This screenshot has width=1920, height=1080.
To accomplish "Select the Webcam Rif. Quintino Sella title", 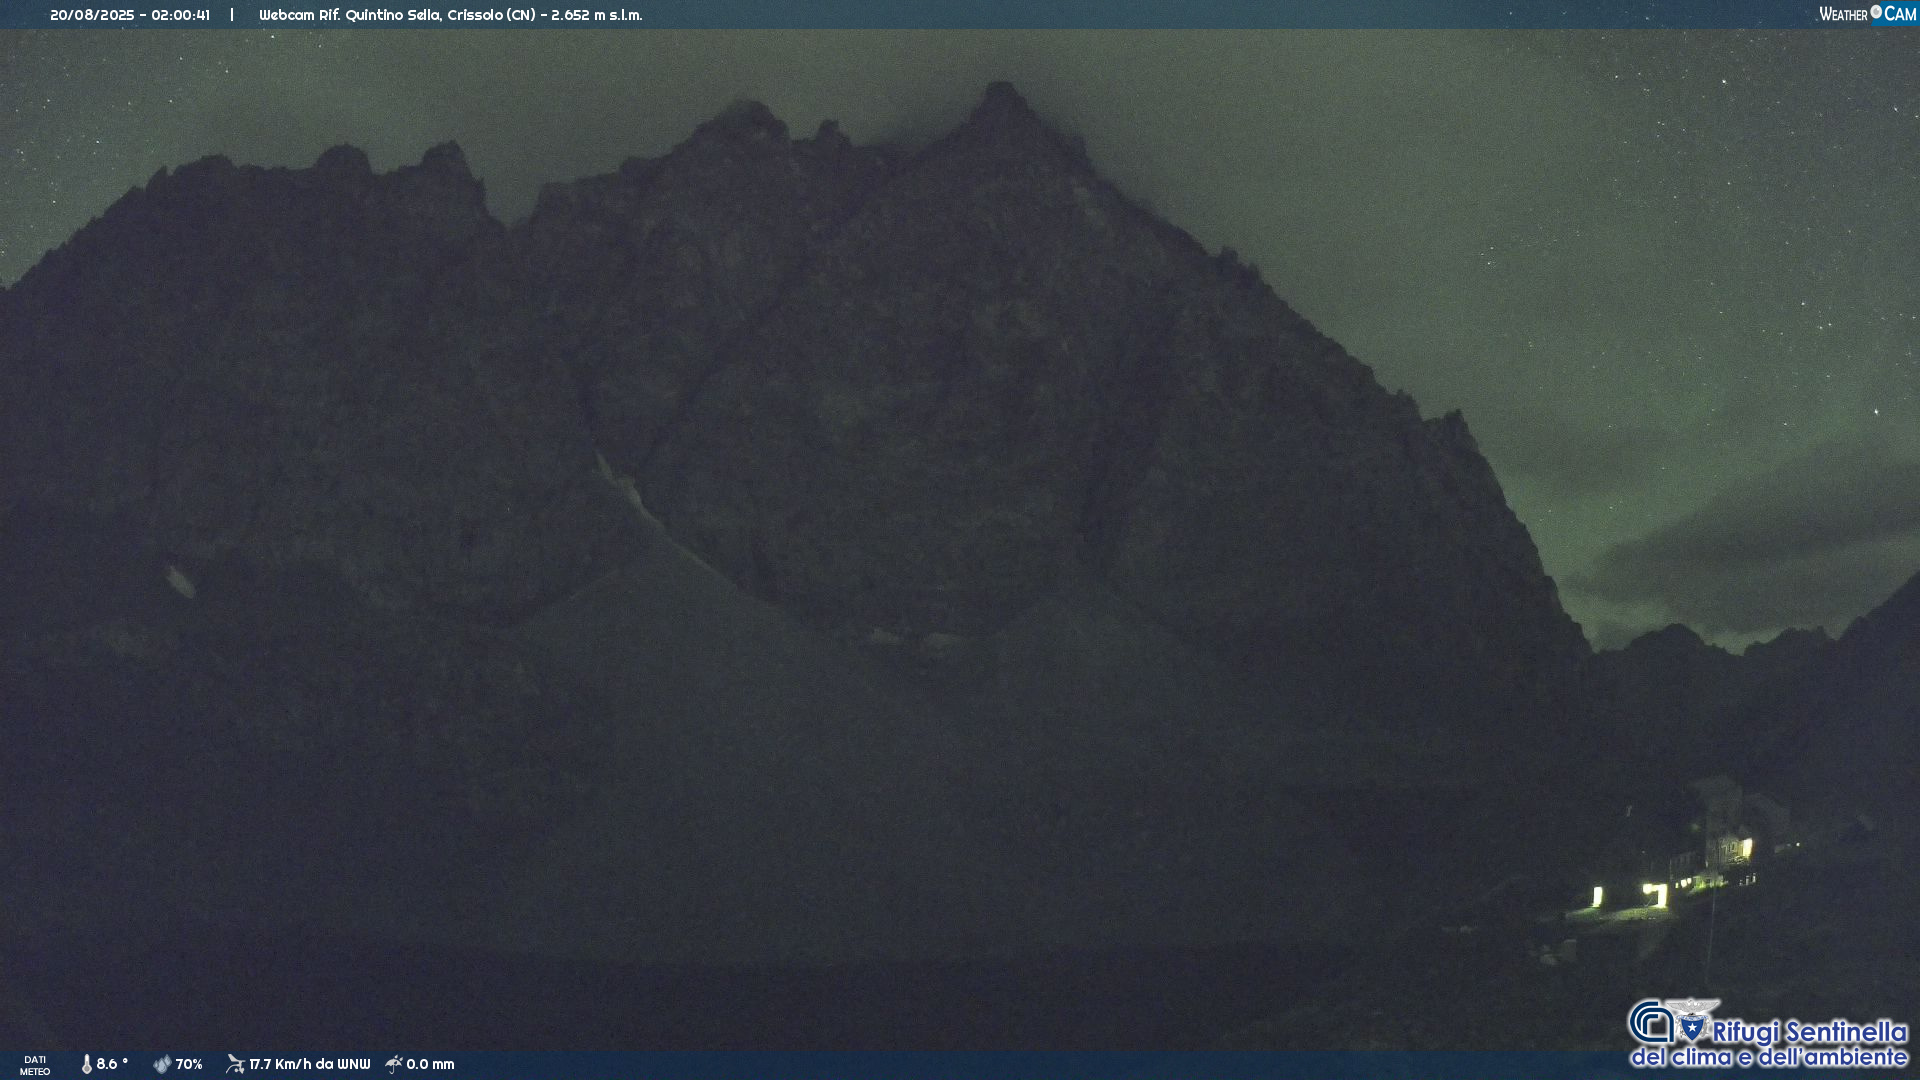I will [x=451, y=15].
